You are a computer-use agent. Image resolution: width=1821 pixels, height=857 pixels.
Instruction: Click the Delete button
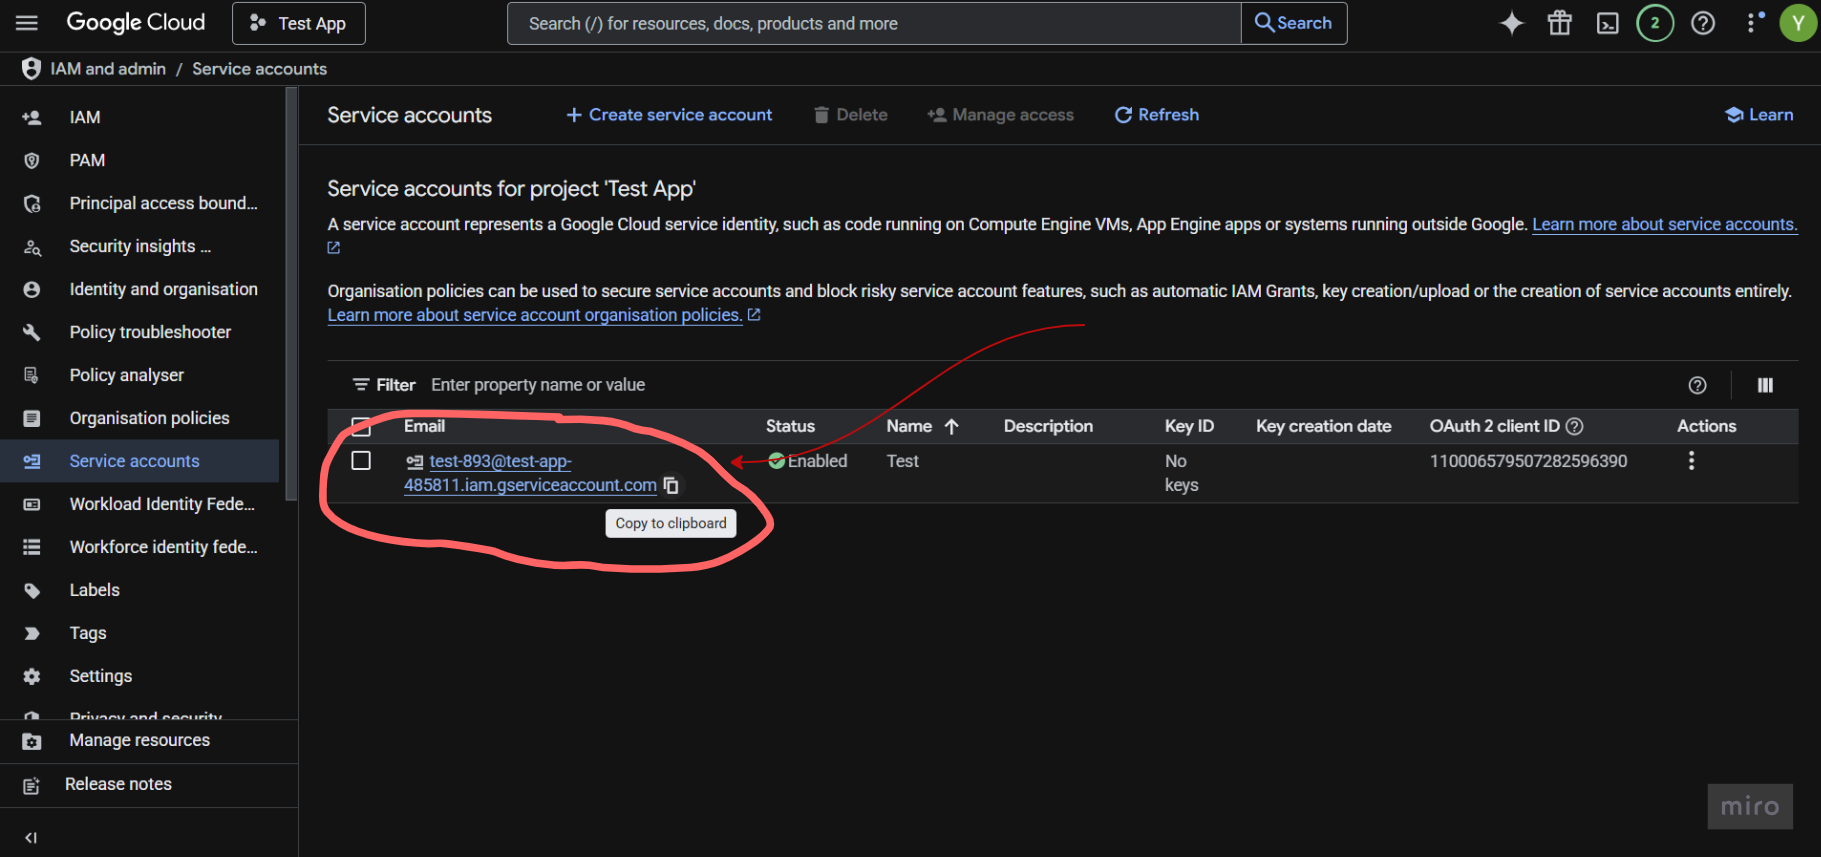point(850,115)
